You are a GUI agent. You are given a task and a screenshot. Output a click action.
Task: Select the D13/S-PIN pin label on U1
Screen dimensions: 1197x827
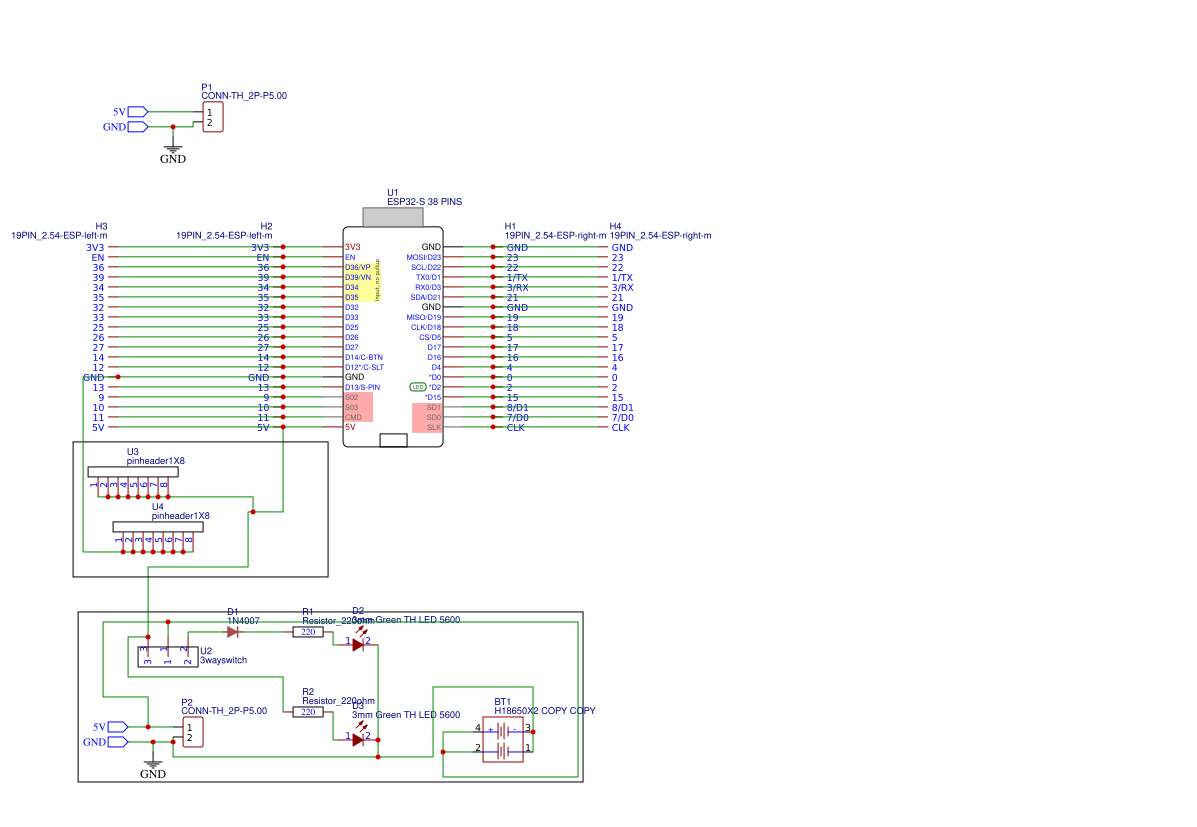362,387
